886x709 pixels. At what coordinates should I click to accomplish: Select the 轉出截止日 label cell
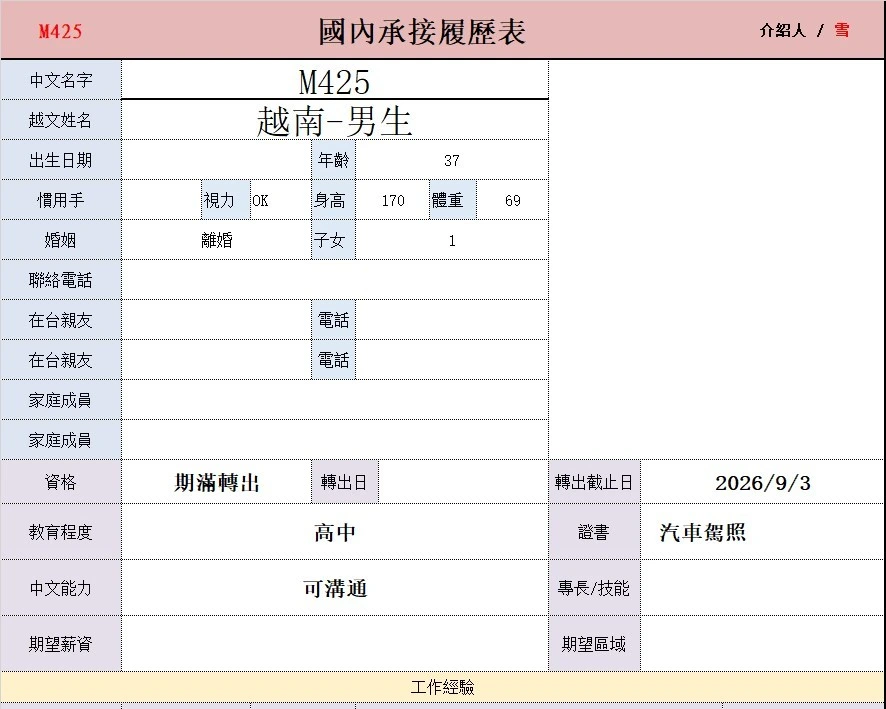(594, 482)
